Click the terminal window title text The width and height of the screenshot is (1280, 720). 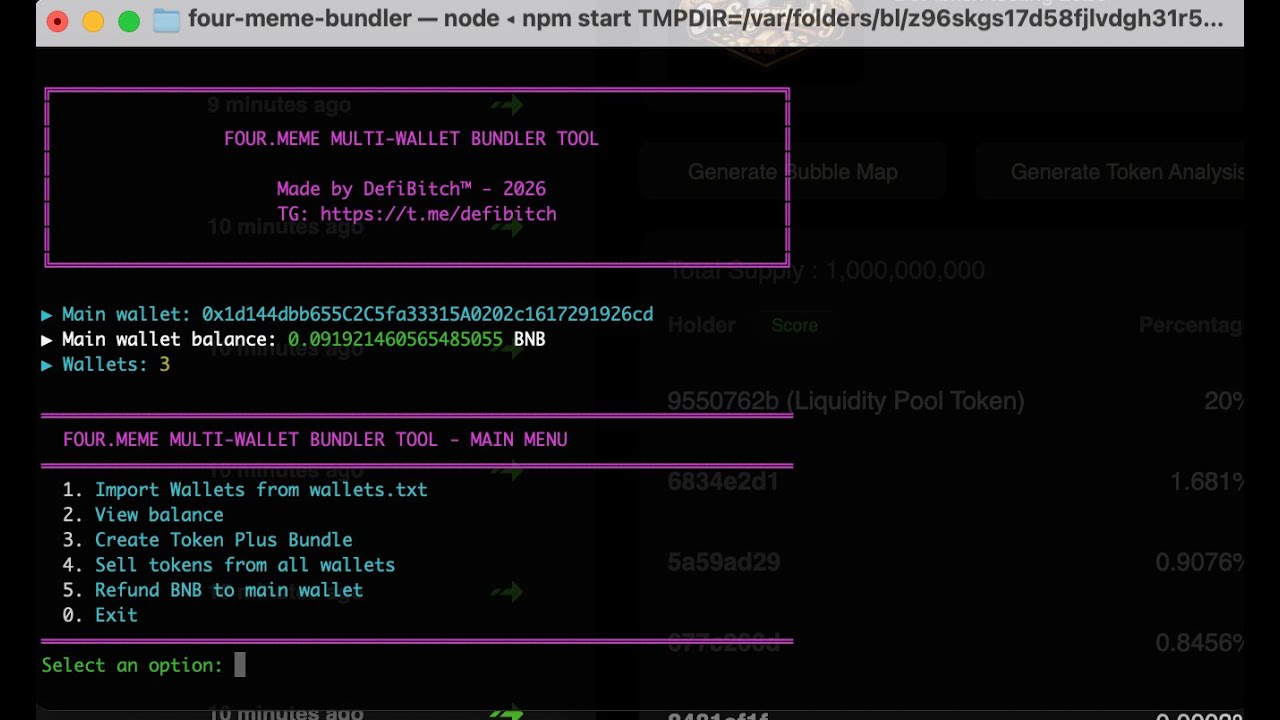coord(705,20)
